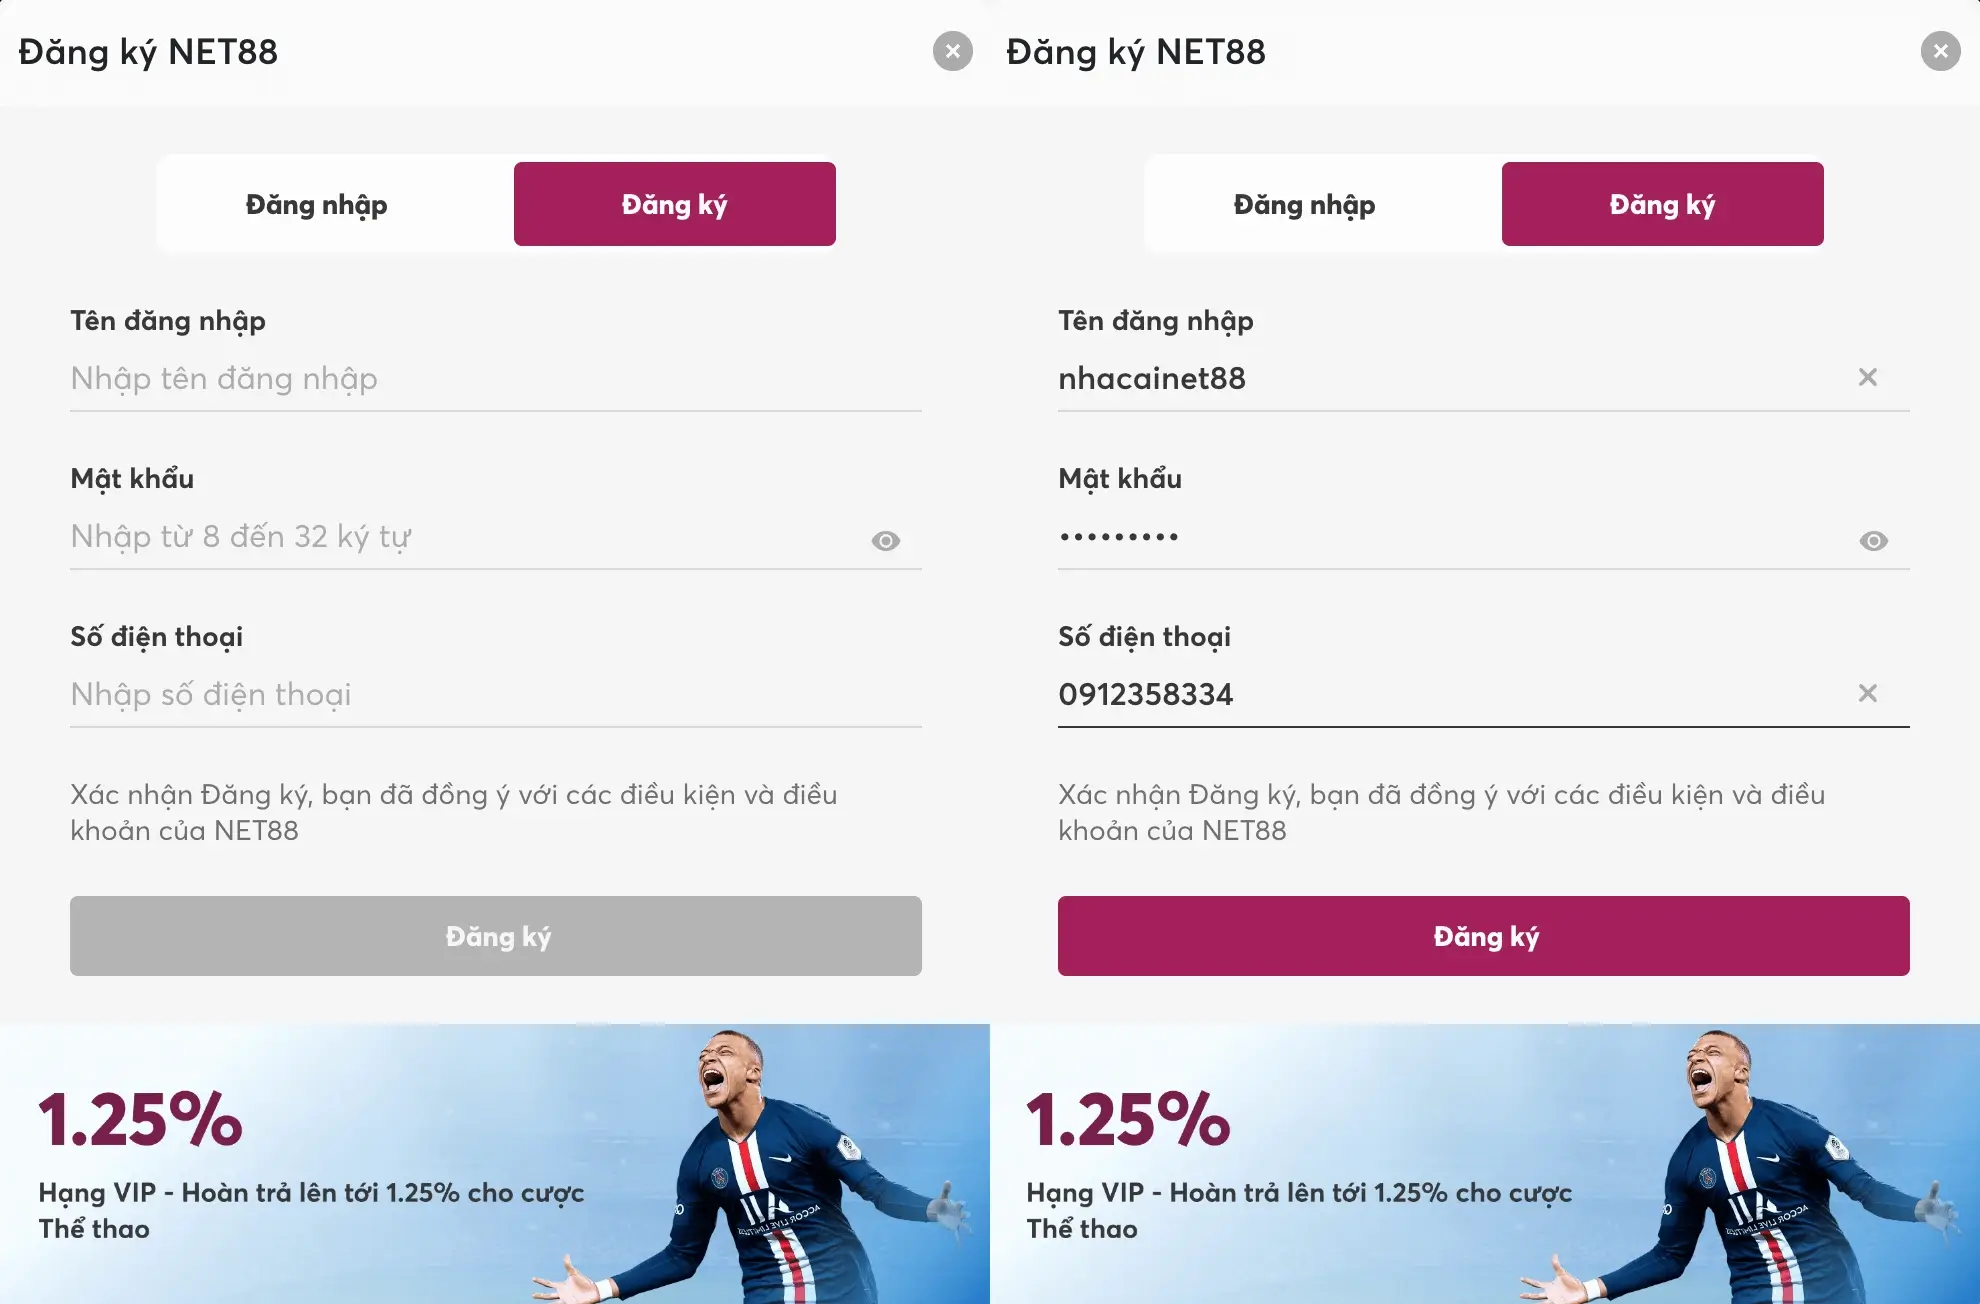Reveal the masked password dots
Image resolution: width=1980 pixels, height=1304 pixels.
[1873, 541]
